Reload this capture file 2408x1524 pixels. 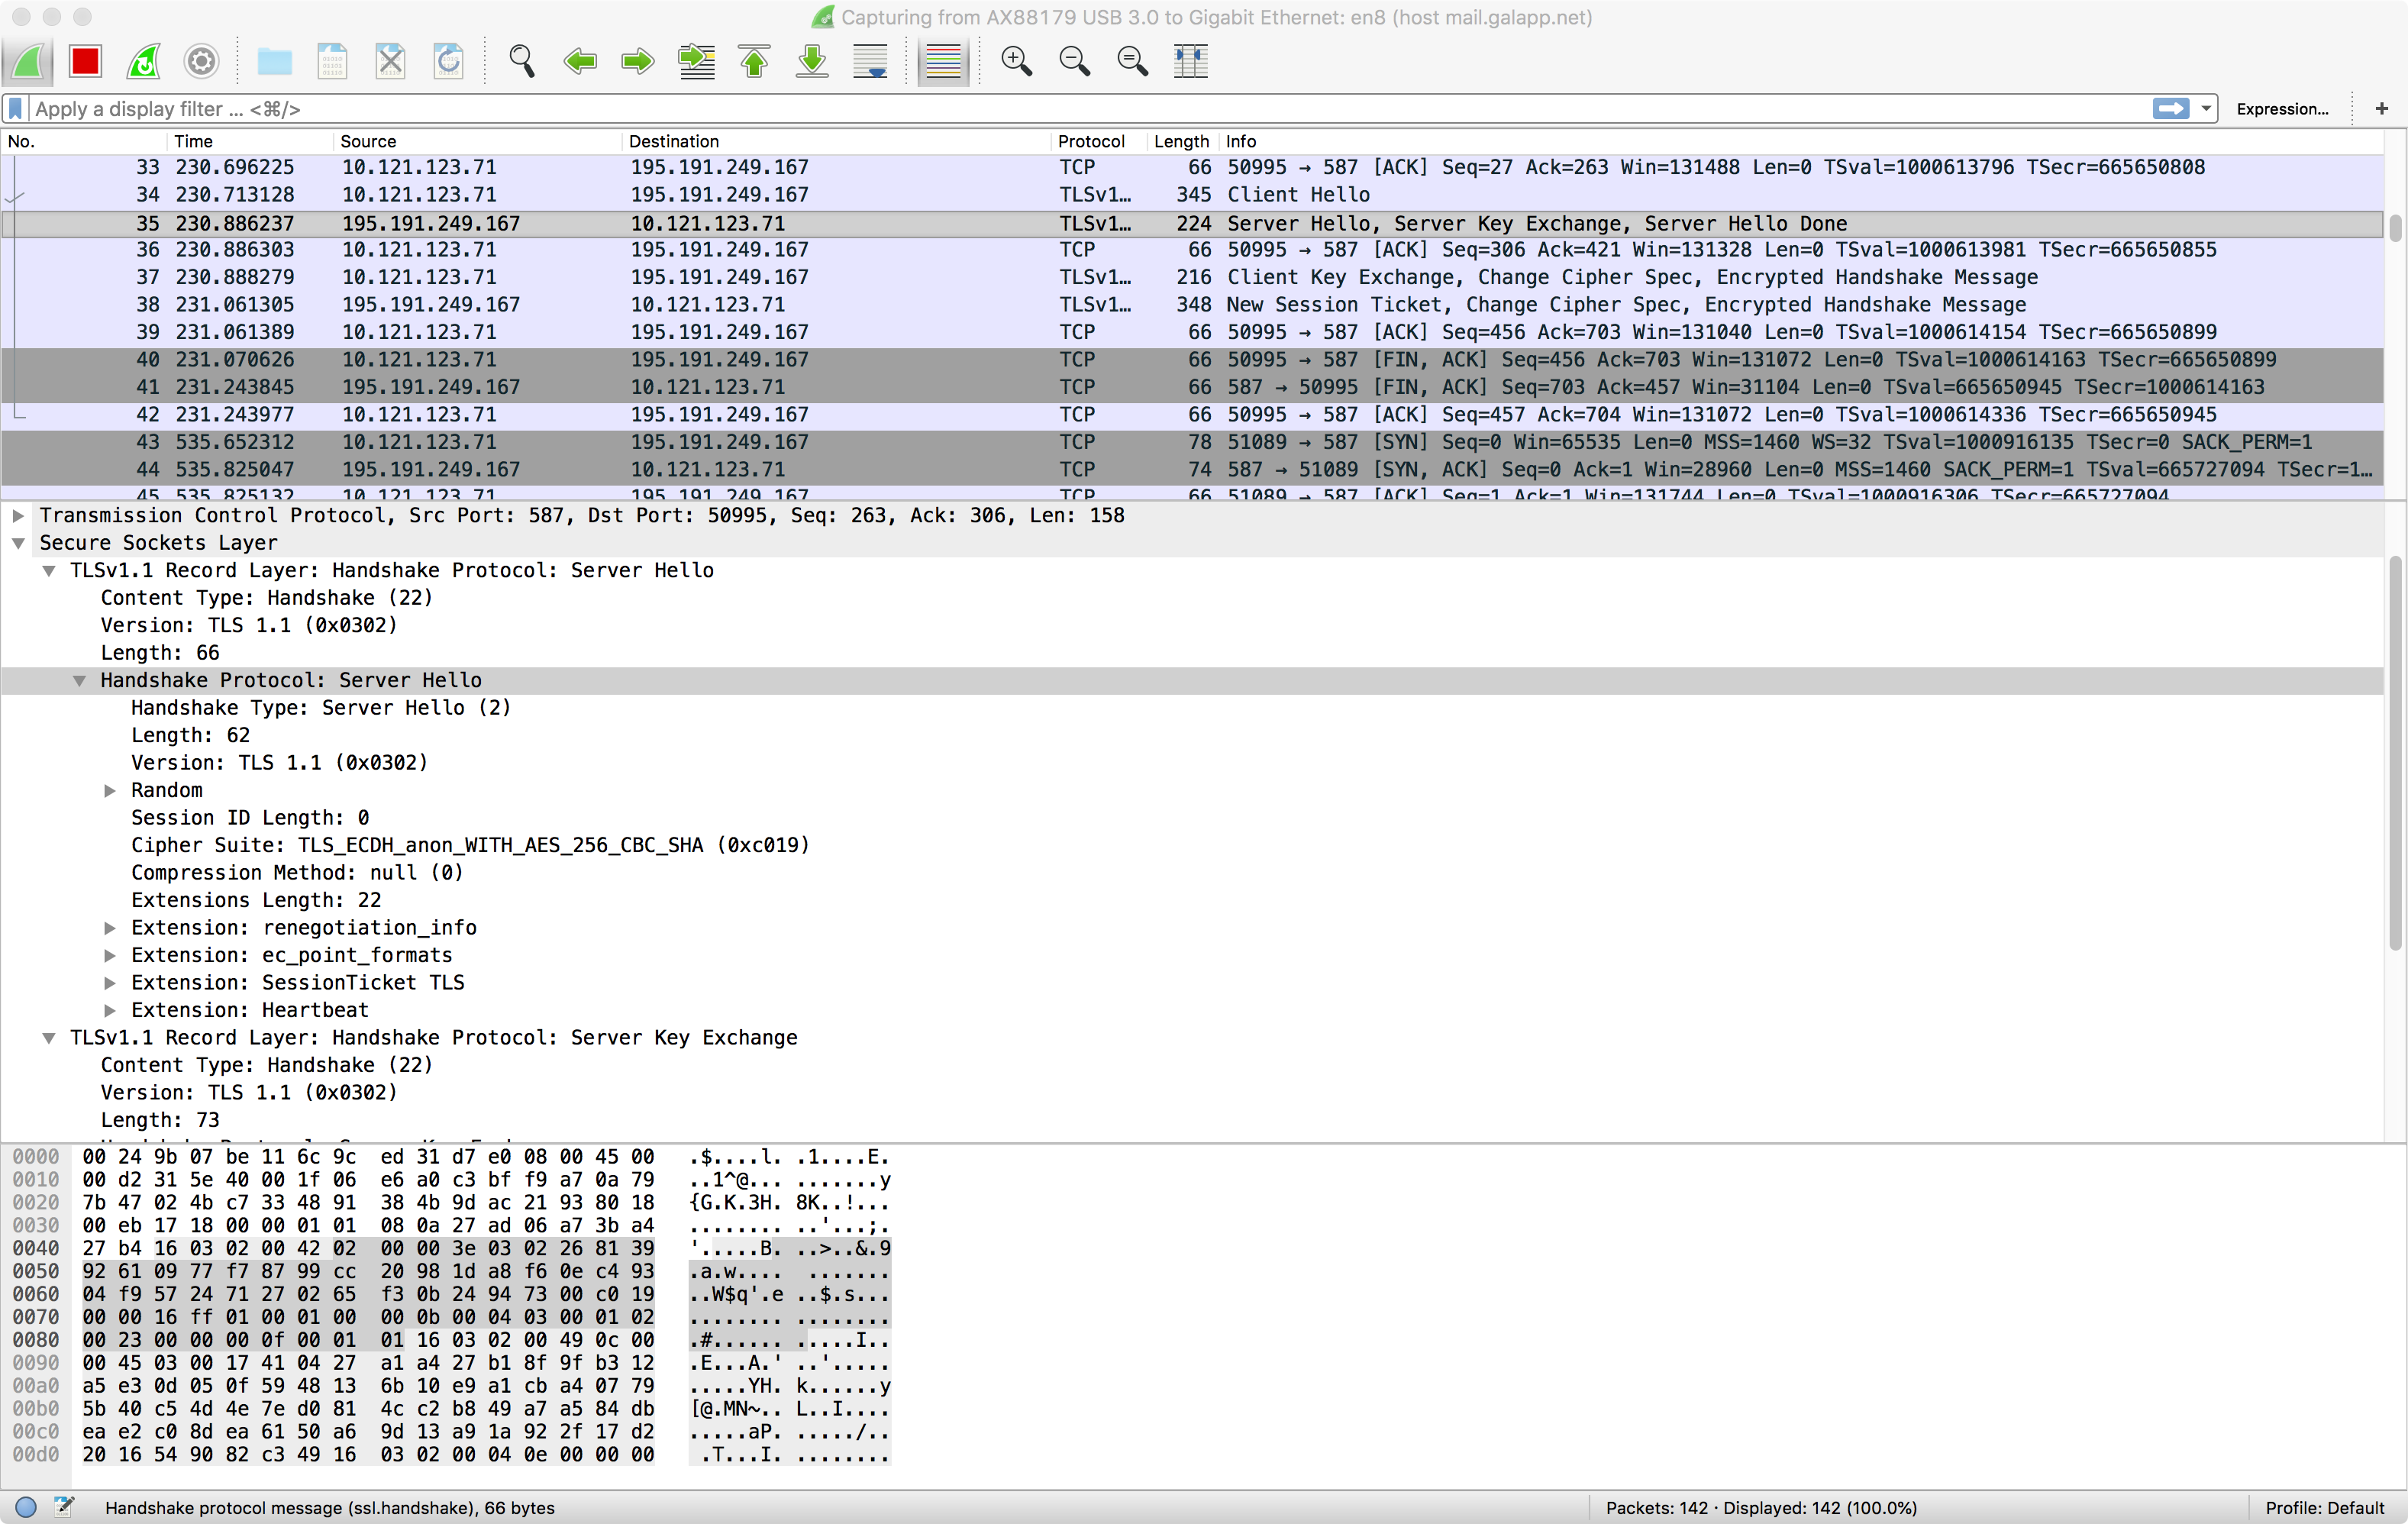448,61
